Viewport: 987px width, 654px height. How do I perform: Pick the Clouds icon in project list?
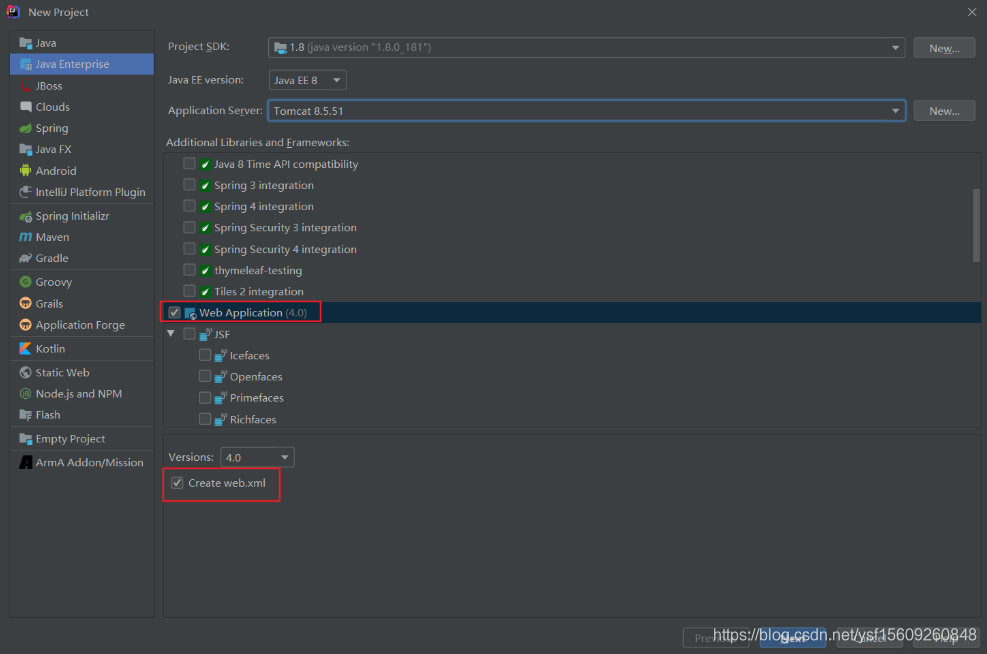26,107
